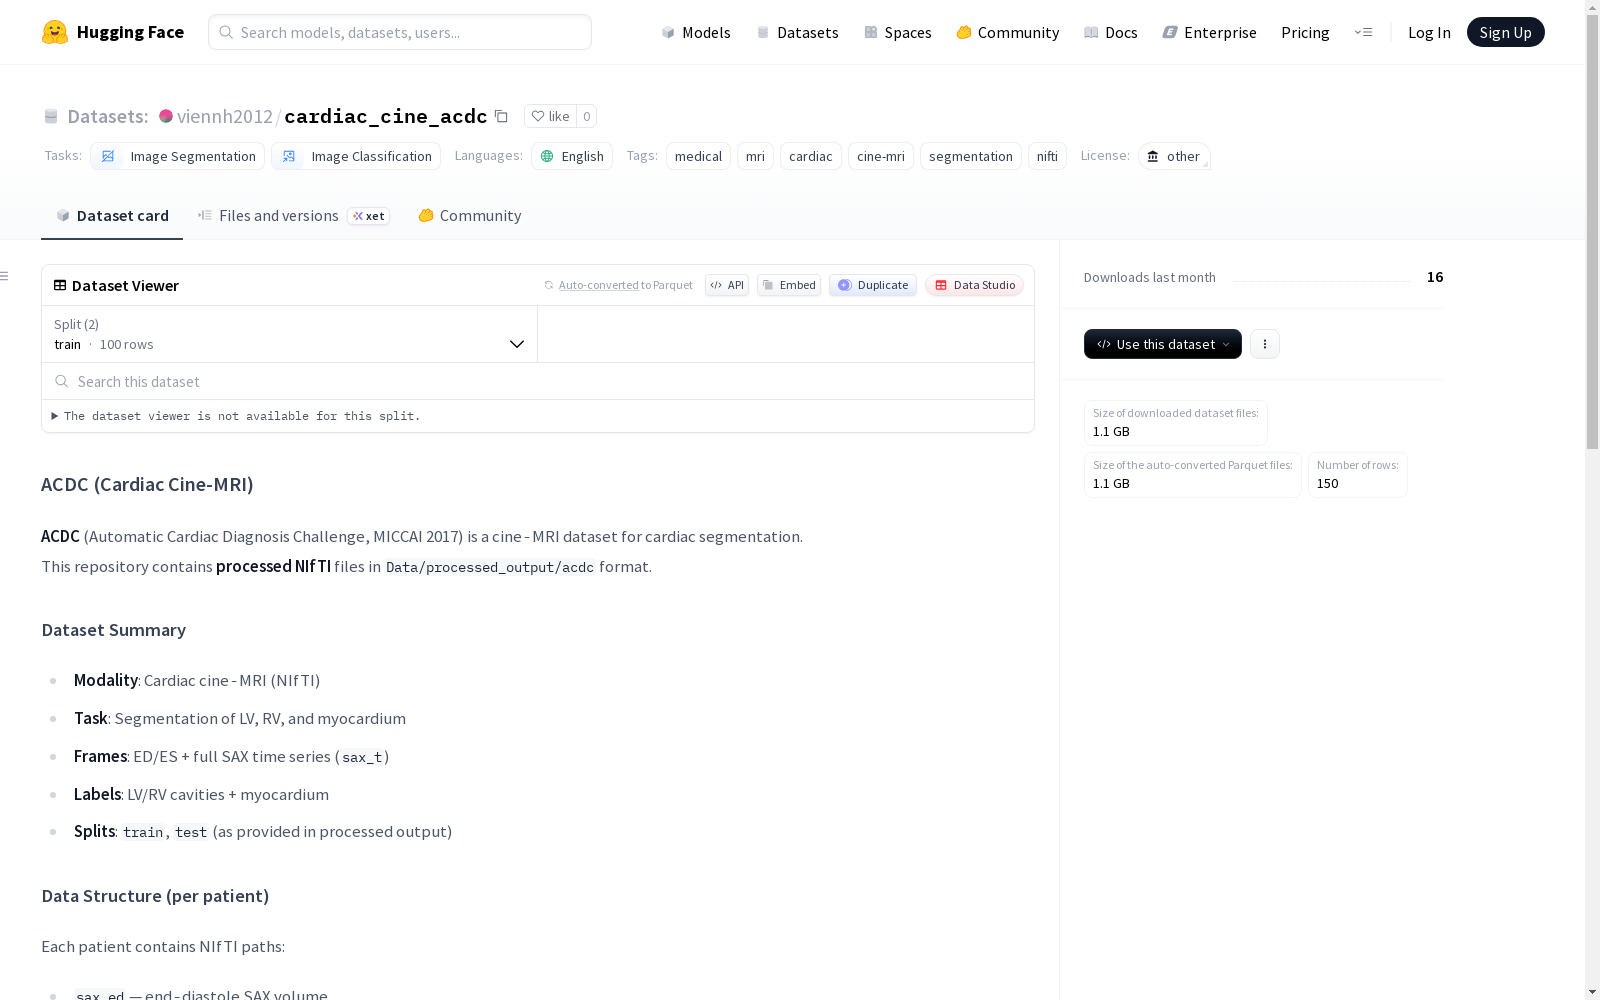Open the three-dot more options menu
1600x1000 pixels.
(x=1265, y=344)
